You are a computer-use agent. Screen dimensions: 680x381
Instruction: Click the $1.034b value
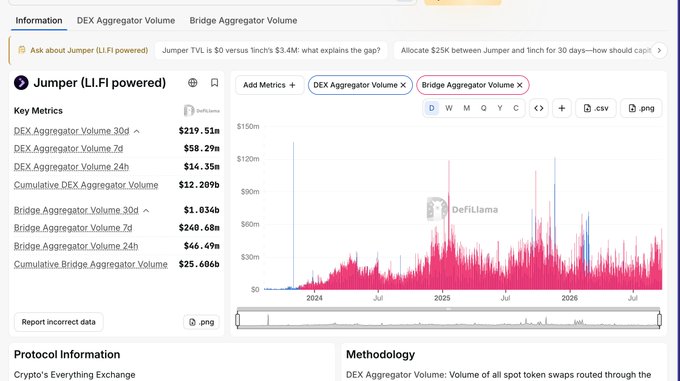(x=202, y=210)
